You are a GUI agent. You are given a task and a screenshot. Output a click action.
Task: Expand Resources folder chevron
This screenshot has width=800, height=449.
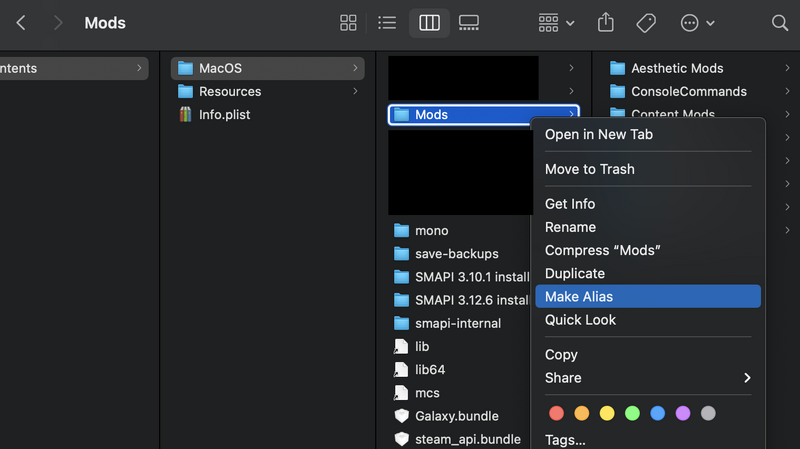tap(355, 91)
